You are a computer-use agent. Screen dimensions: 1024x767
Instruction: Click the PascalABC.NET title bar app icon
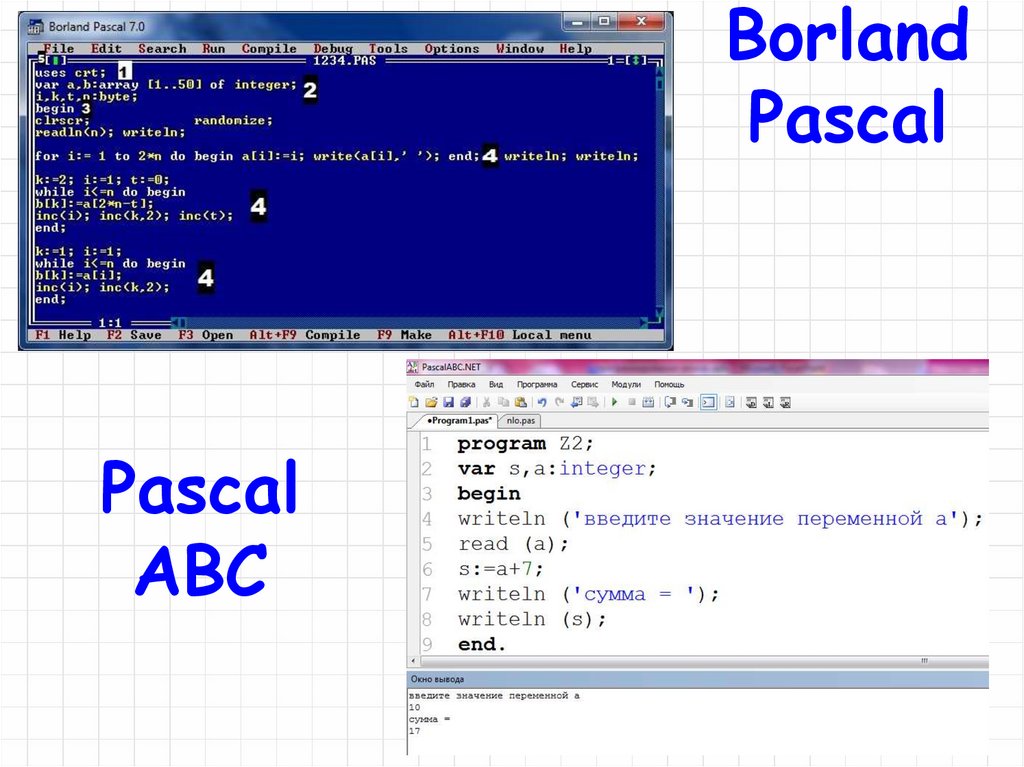(413, 367)
